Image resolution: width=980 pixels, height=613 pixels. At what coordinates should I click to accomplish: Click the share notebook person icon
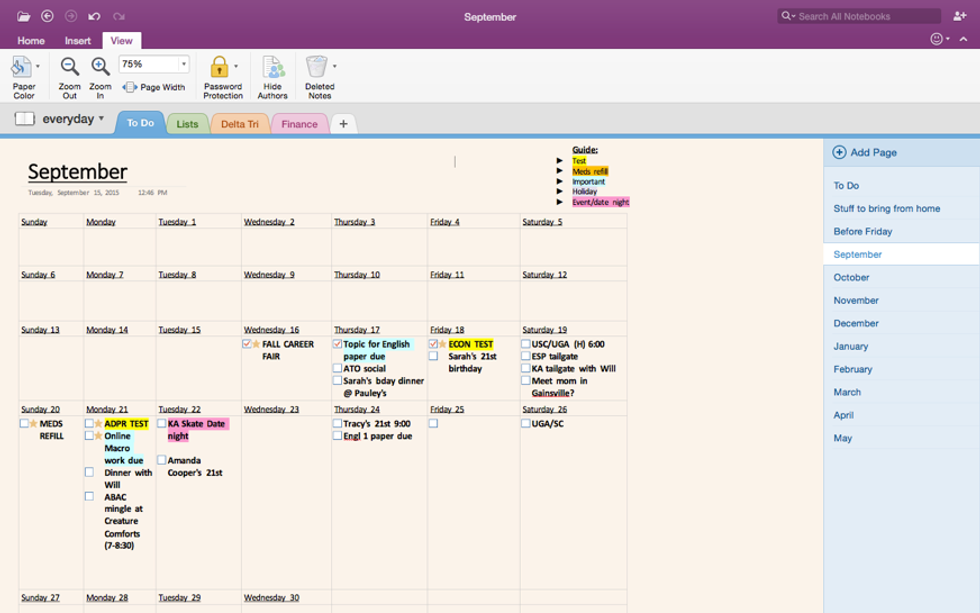tap(960, 16)
